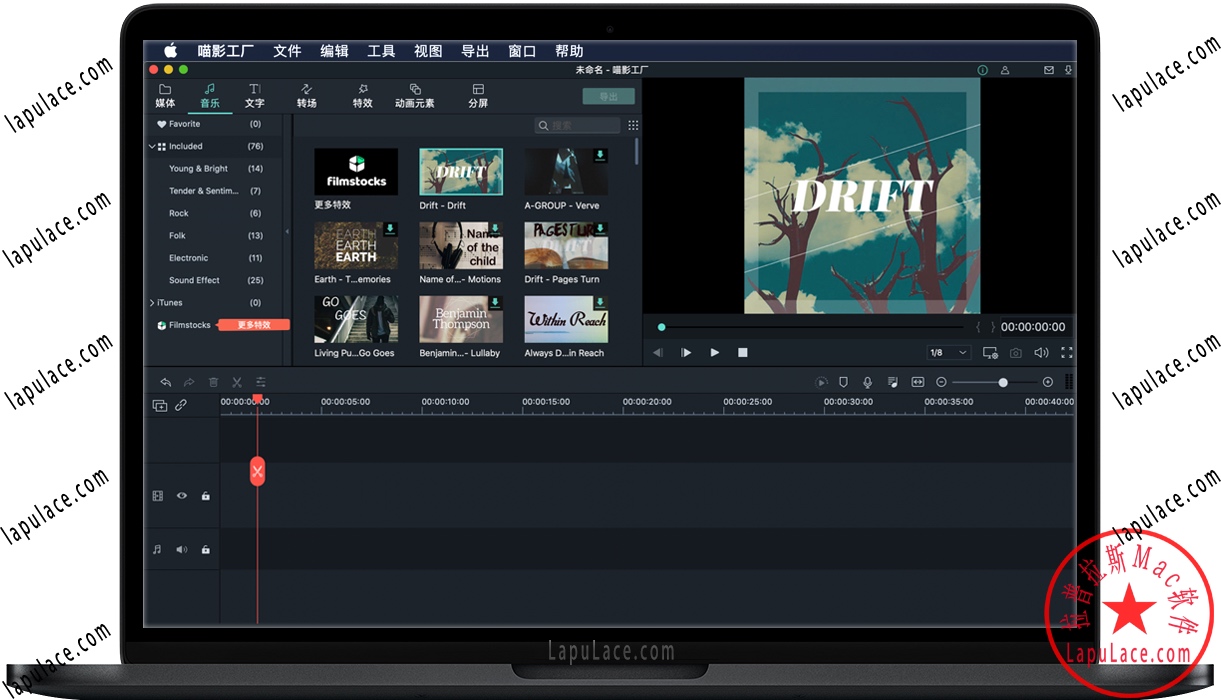Click the split scissors icon in timeline toolbar

pos(237,382)
